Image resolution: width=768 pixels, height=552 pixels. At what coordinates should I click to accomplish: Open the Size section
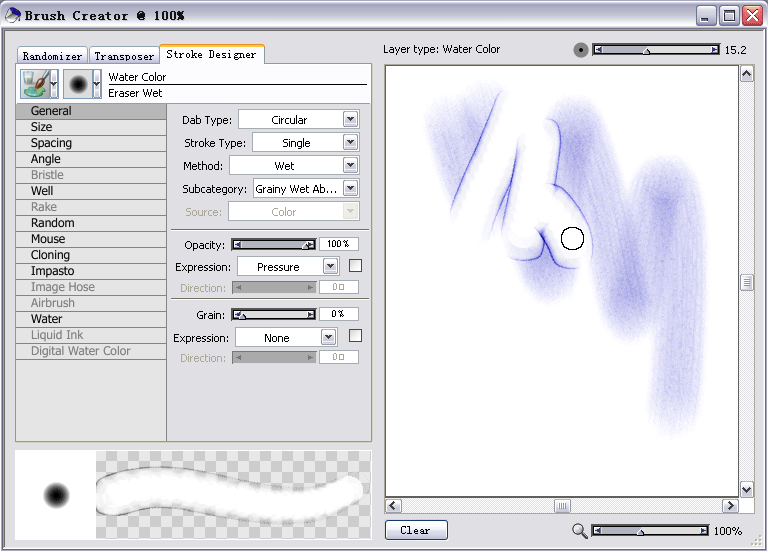pyautogui.click(x=91, y=127)
